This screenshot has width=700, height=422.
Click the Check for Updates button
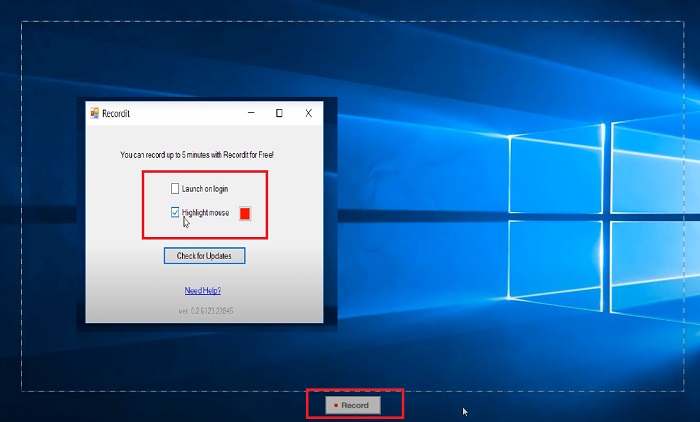tap(204, 256)
